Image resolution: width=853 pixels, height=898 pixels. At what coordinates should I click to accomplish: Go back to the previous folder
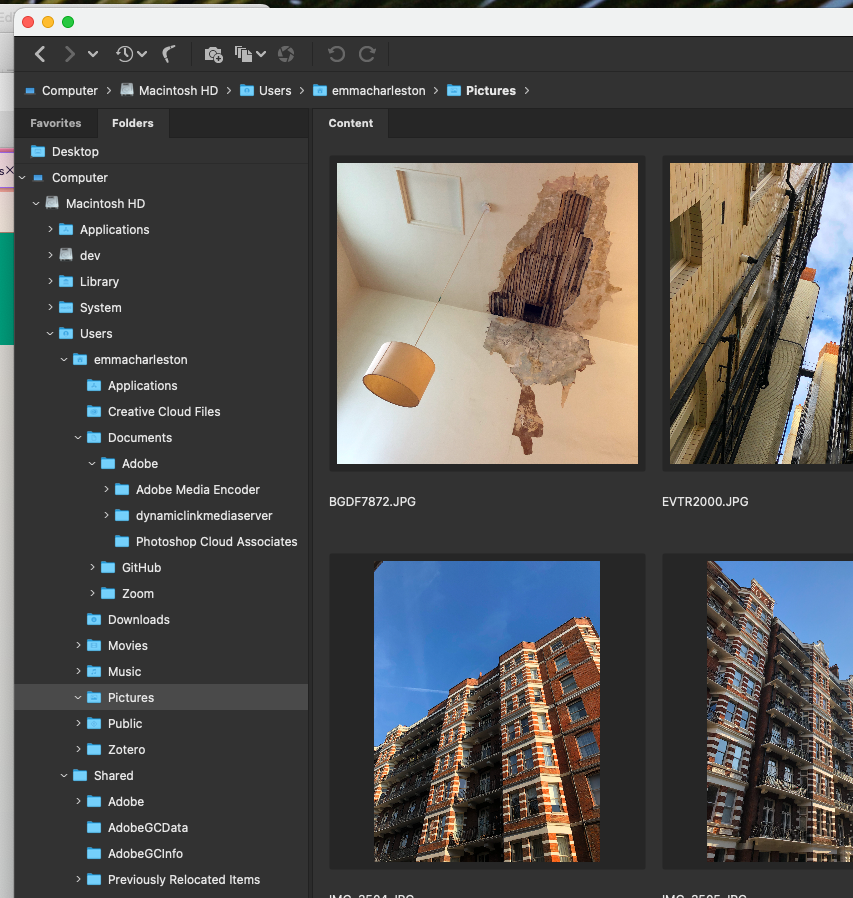(40, 54)
